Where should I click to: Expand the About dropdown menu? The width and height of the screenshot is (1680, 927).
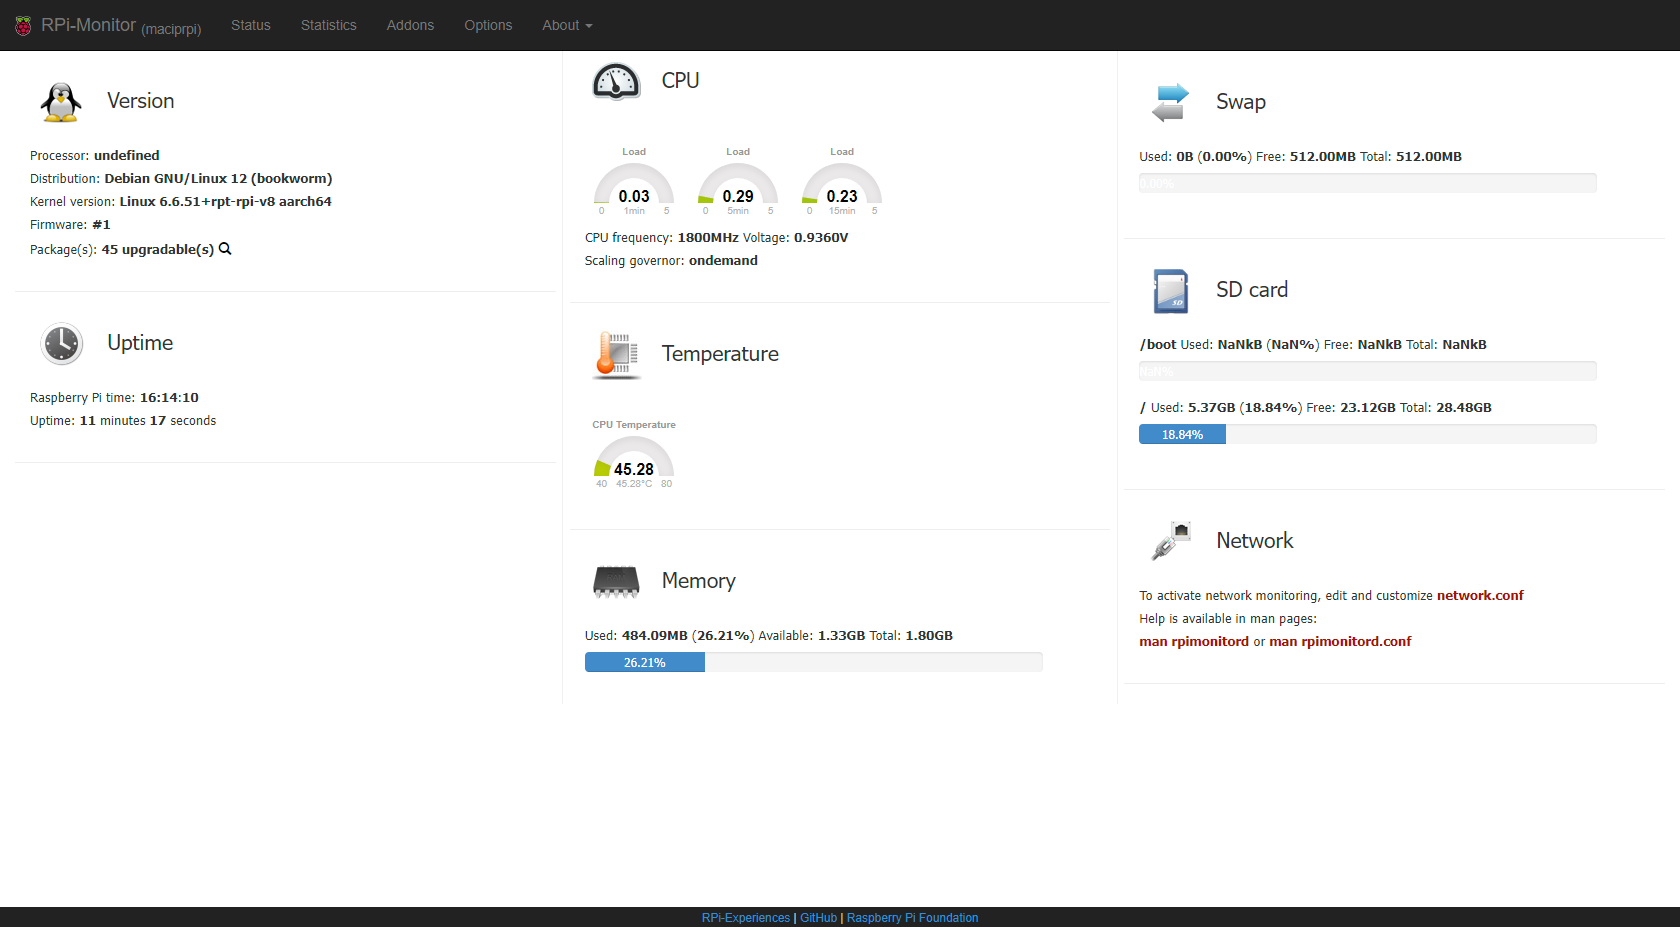567,25
